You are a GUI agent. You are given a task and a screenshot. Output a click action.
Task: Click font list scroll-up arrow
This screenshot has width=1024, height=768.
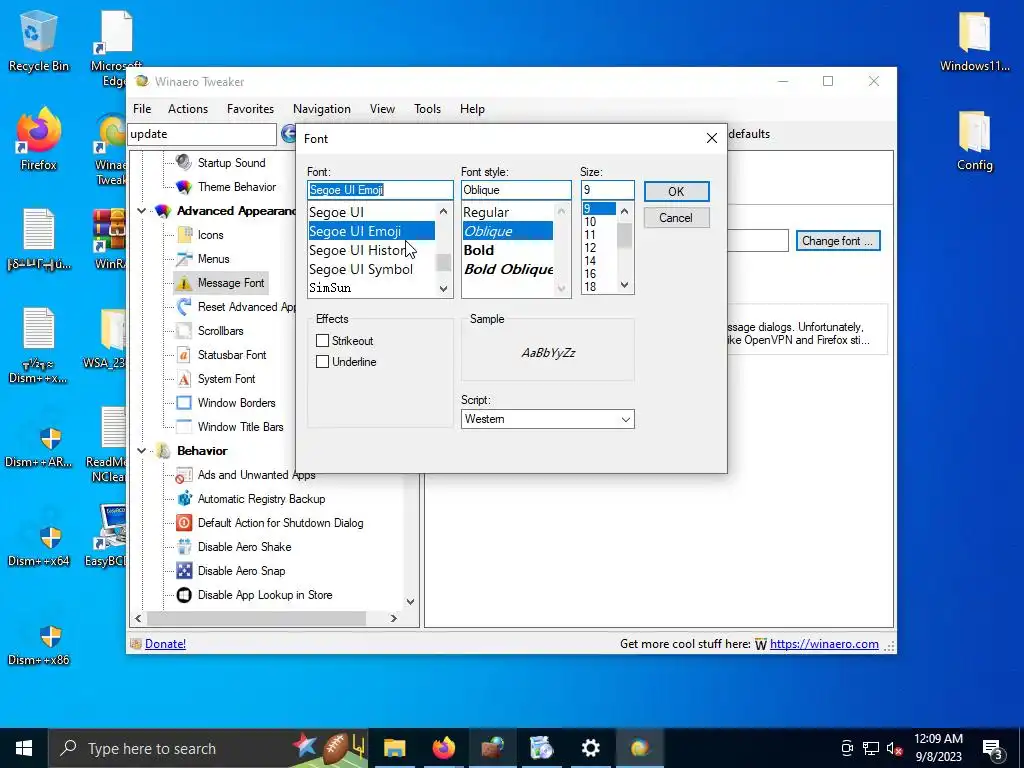click(444, 211)
